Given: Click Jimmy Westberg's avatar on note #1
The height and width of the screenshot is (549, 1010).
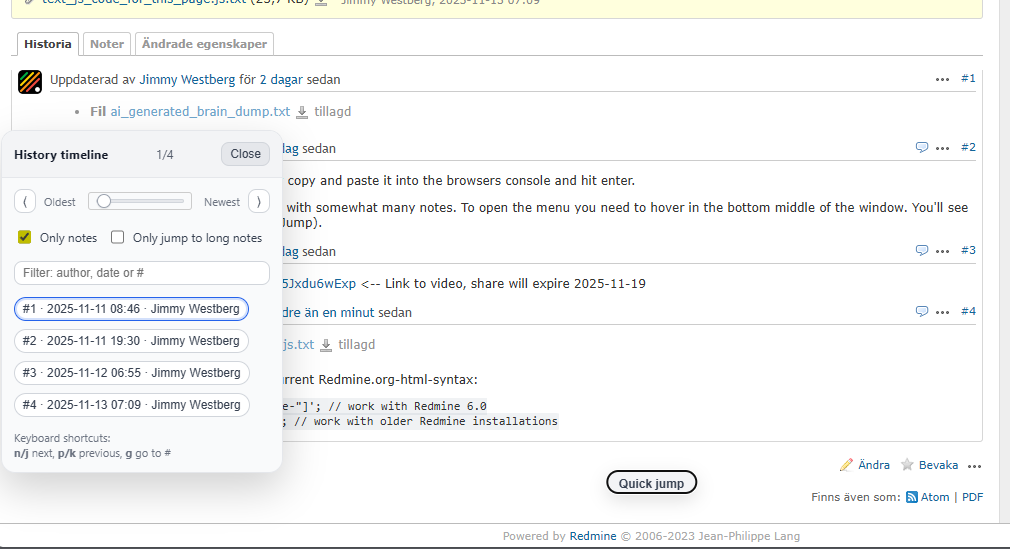Looking at the screenshot, I should (30, 81).
